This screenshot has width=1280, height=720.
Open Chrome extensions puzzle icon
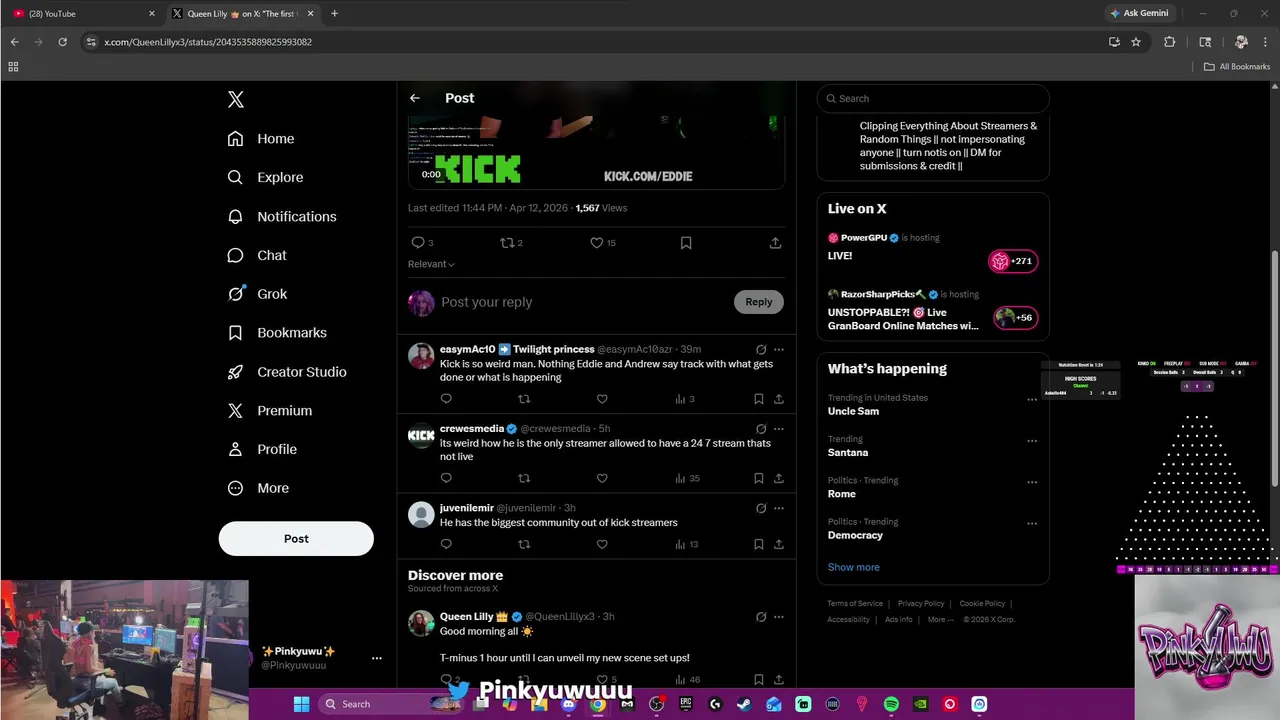(1170, 42)
